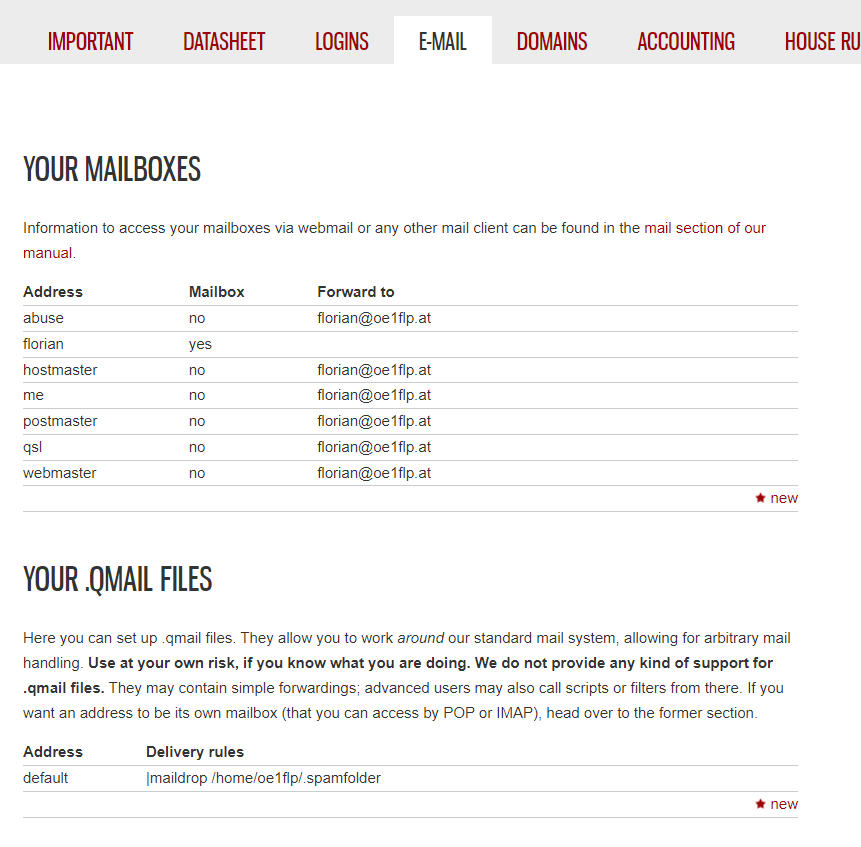
Task: Click the Delivery rules column header
Action: pyautogui.click(x=195, y=752)
